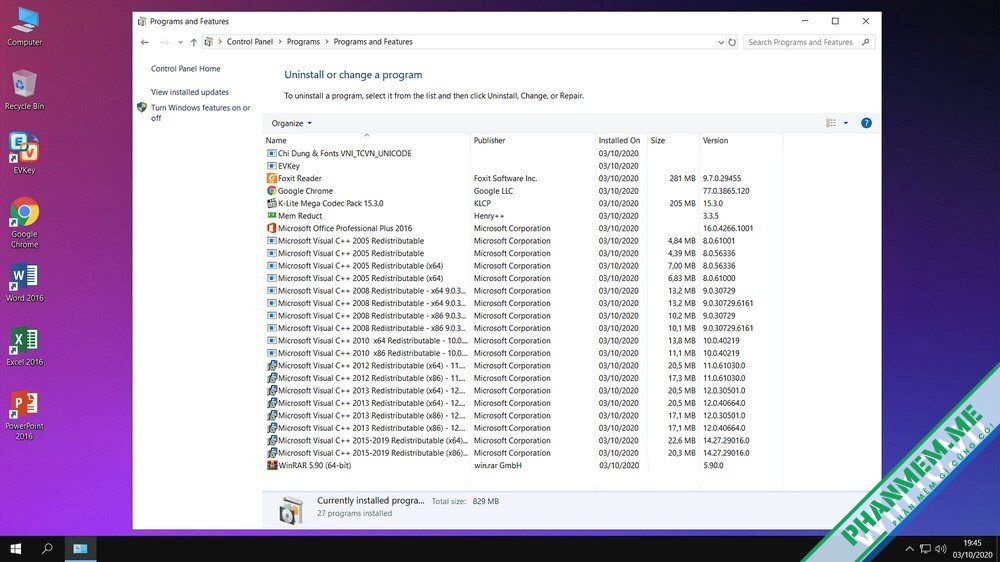This screenshot has height=562, width=1000.
Task: Click the Google Chrome icon in program list
Action: 272,191
